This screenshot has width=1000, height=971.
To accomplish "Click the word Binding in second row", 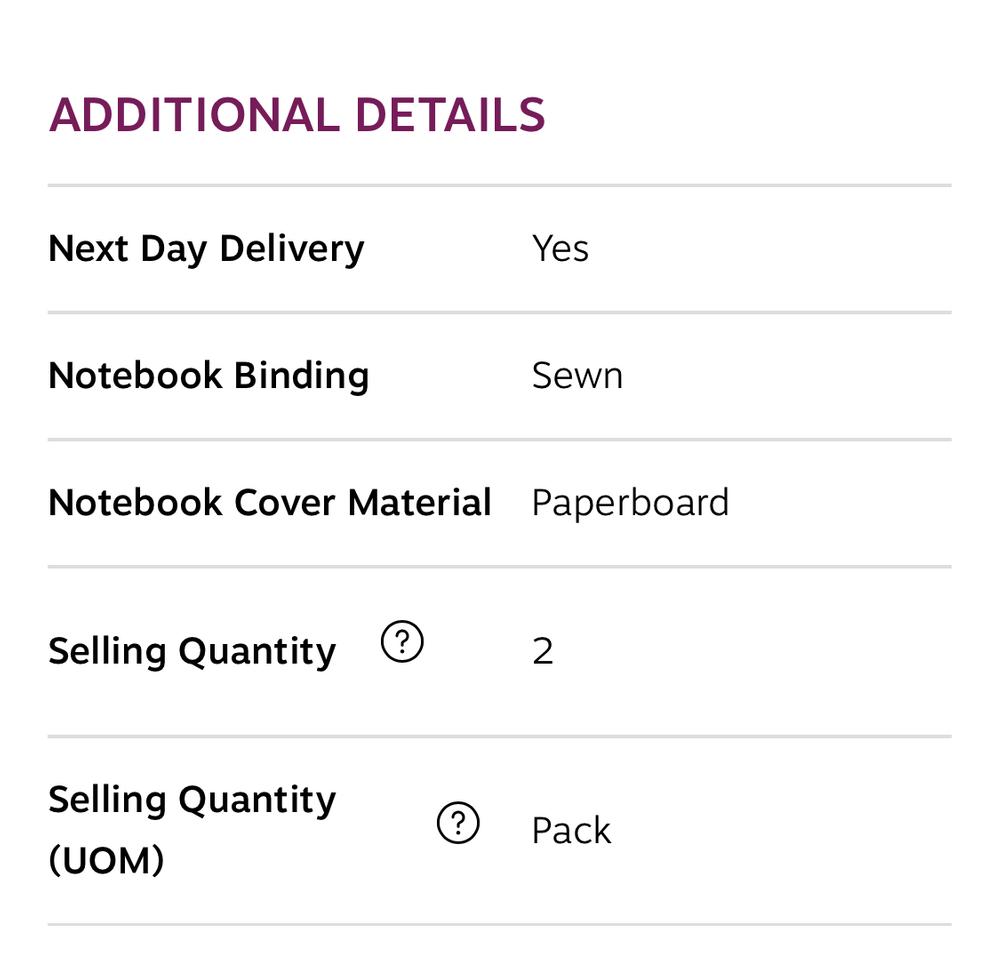I will [301, 376].
